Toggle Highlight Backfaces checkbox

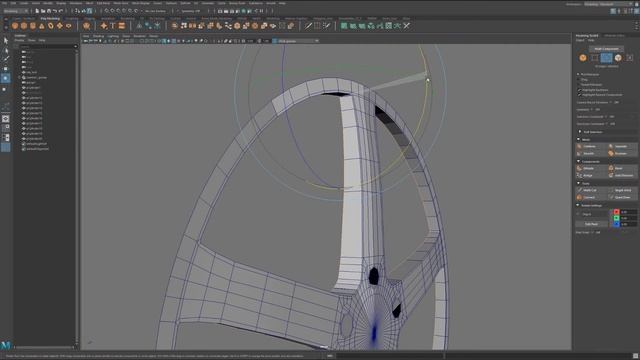coord(580,90)
